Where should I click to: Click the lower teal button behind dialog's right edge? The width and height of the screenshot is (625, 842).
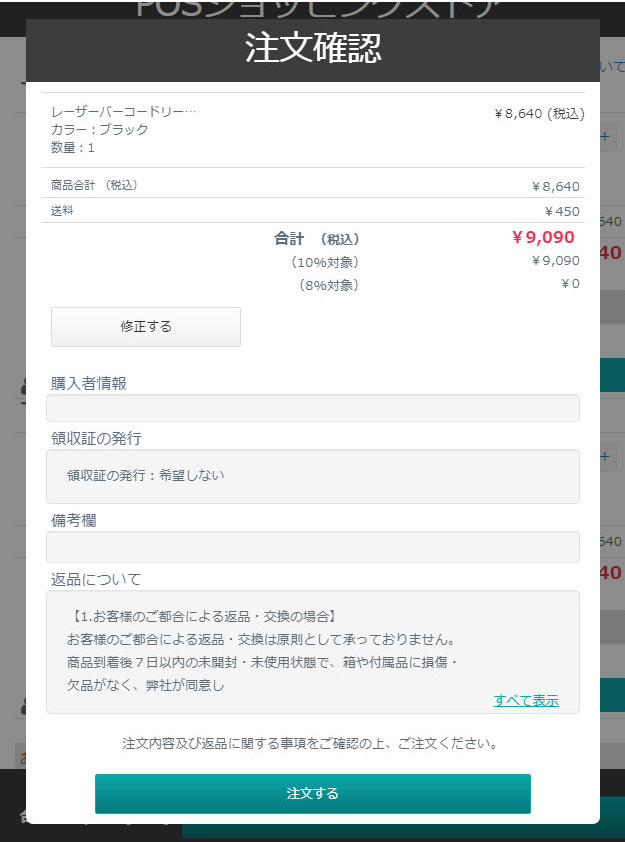(x=612, y=695)
